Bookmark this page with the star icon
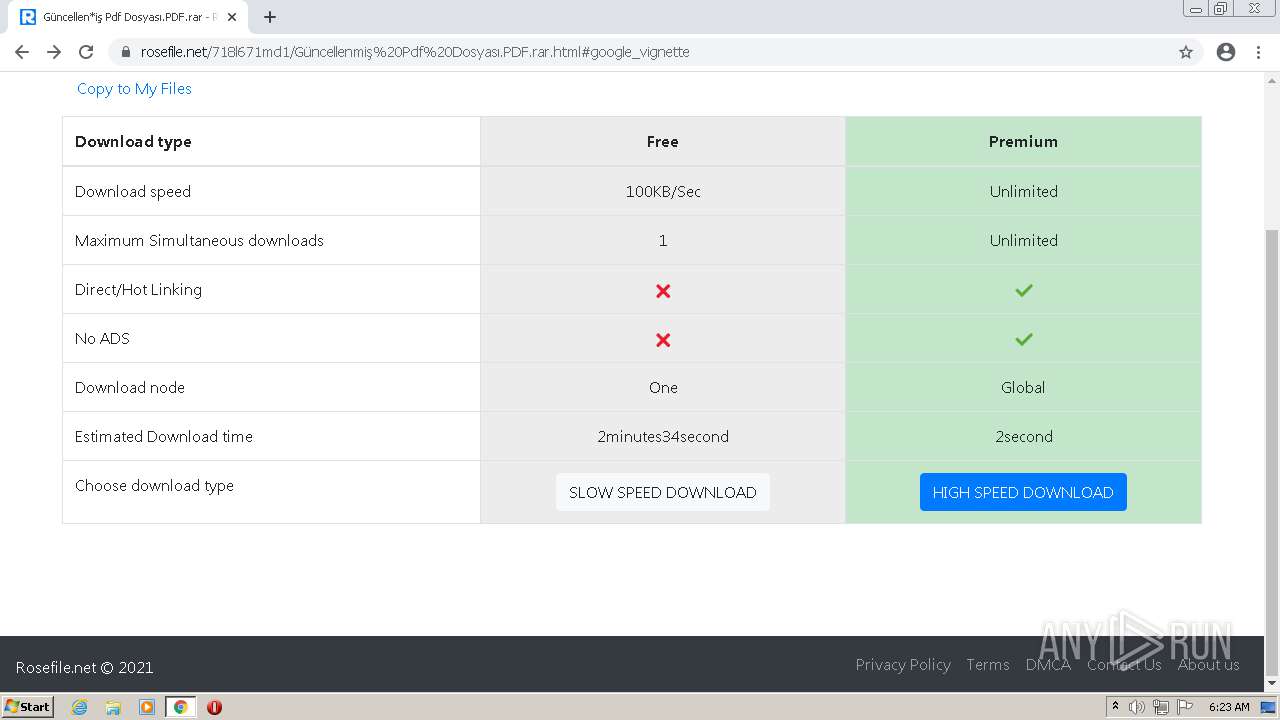1280x720 pixels. click(1186, 52)
